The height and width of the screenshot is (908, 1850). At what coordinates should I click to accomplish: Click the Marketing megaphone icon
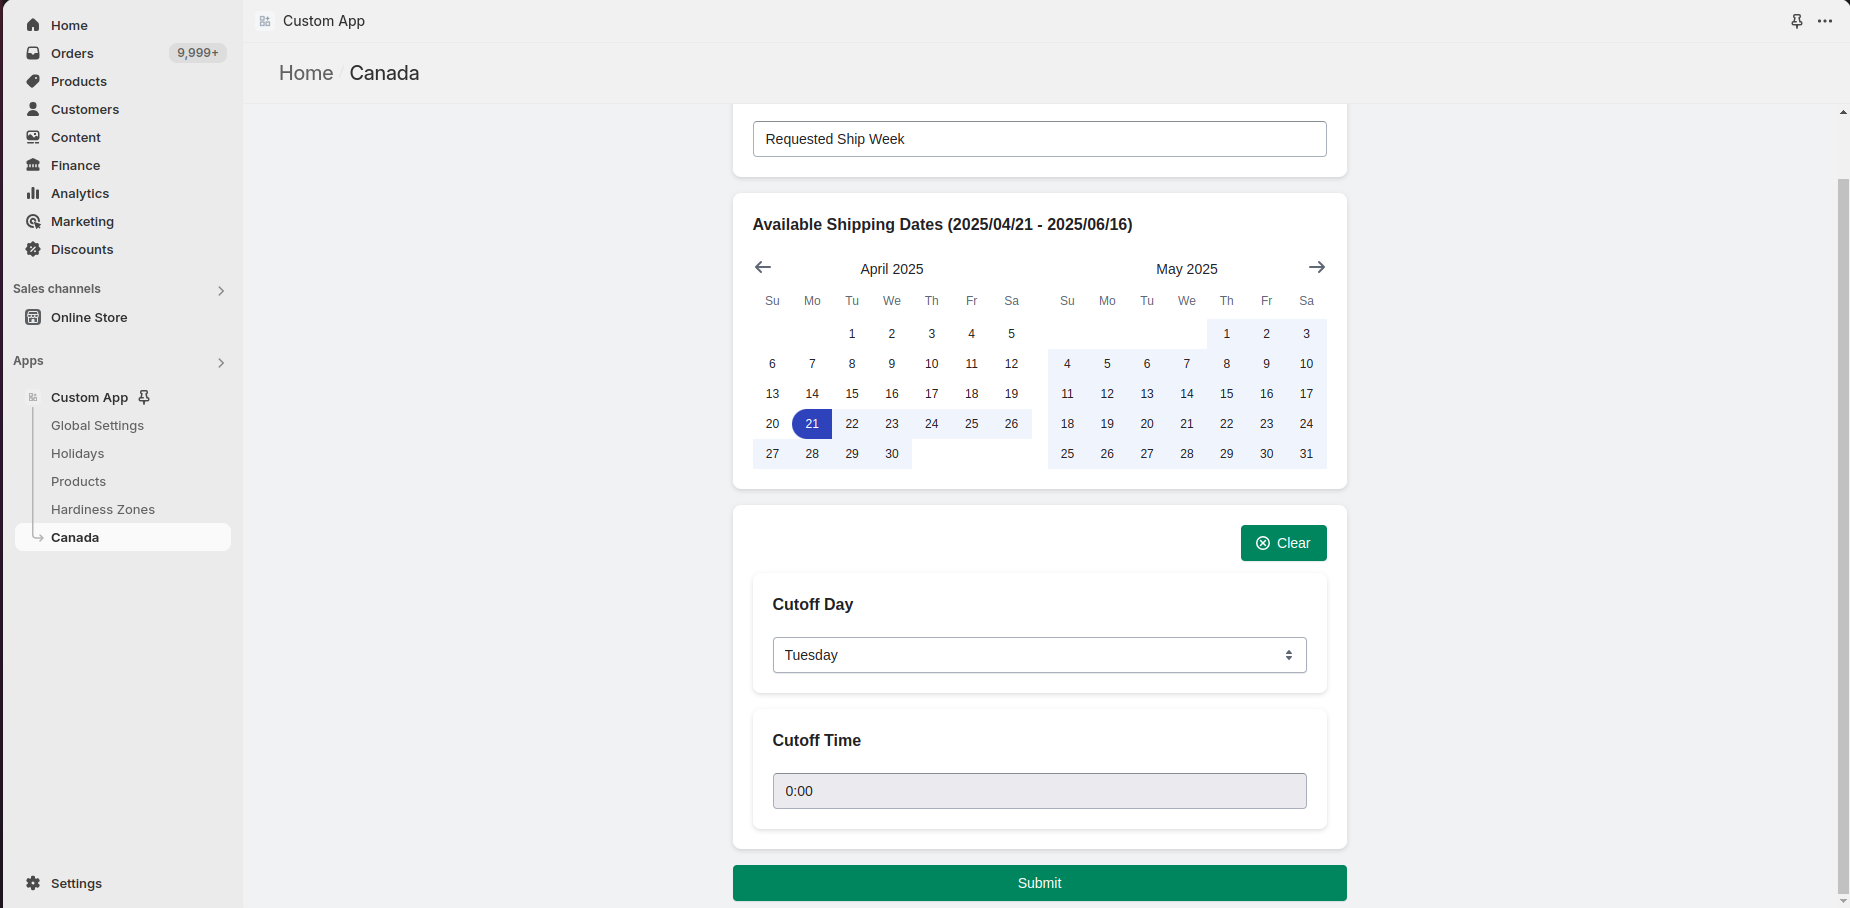pyautogui.click(x=35, y=221)
